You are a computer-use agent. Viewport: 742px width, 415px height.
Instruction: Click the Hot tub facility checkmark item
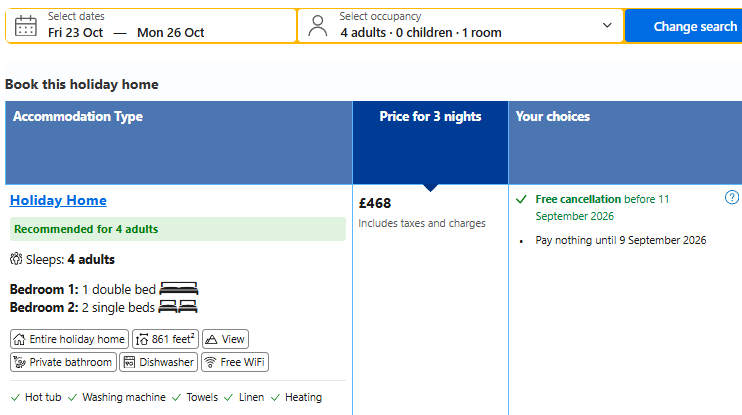click(x=36, y=397)
